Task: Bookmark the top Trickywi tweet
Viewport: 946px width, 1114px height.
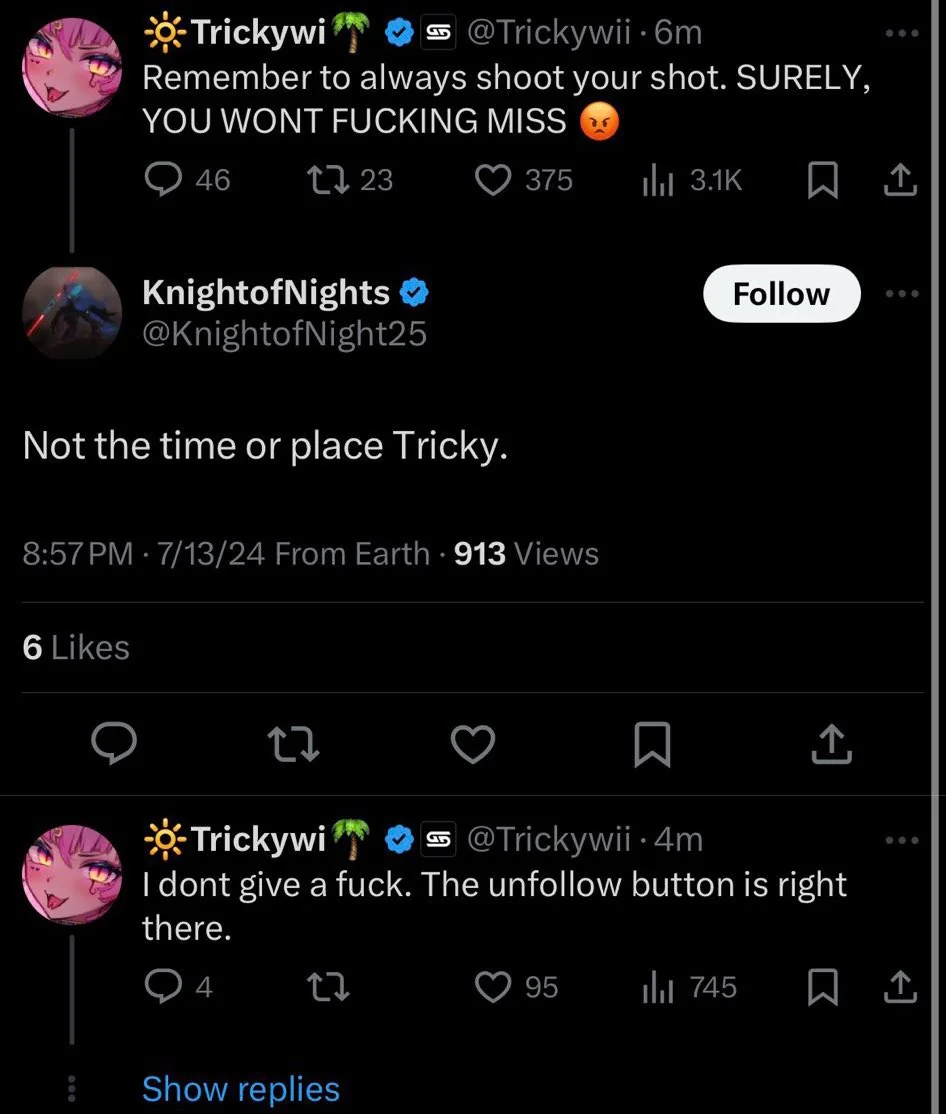Action: 822,180
